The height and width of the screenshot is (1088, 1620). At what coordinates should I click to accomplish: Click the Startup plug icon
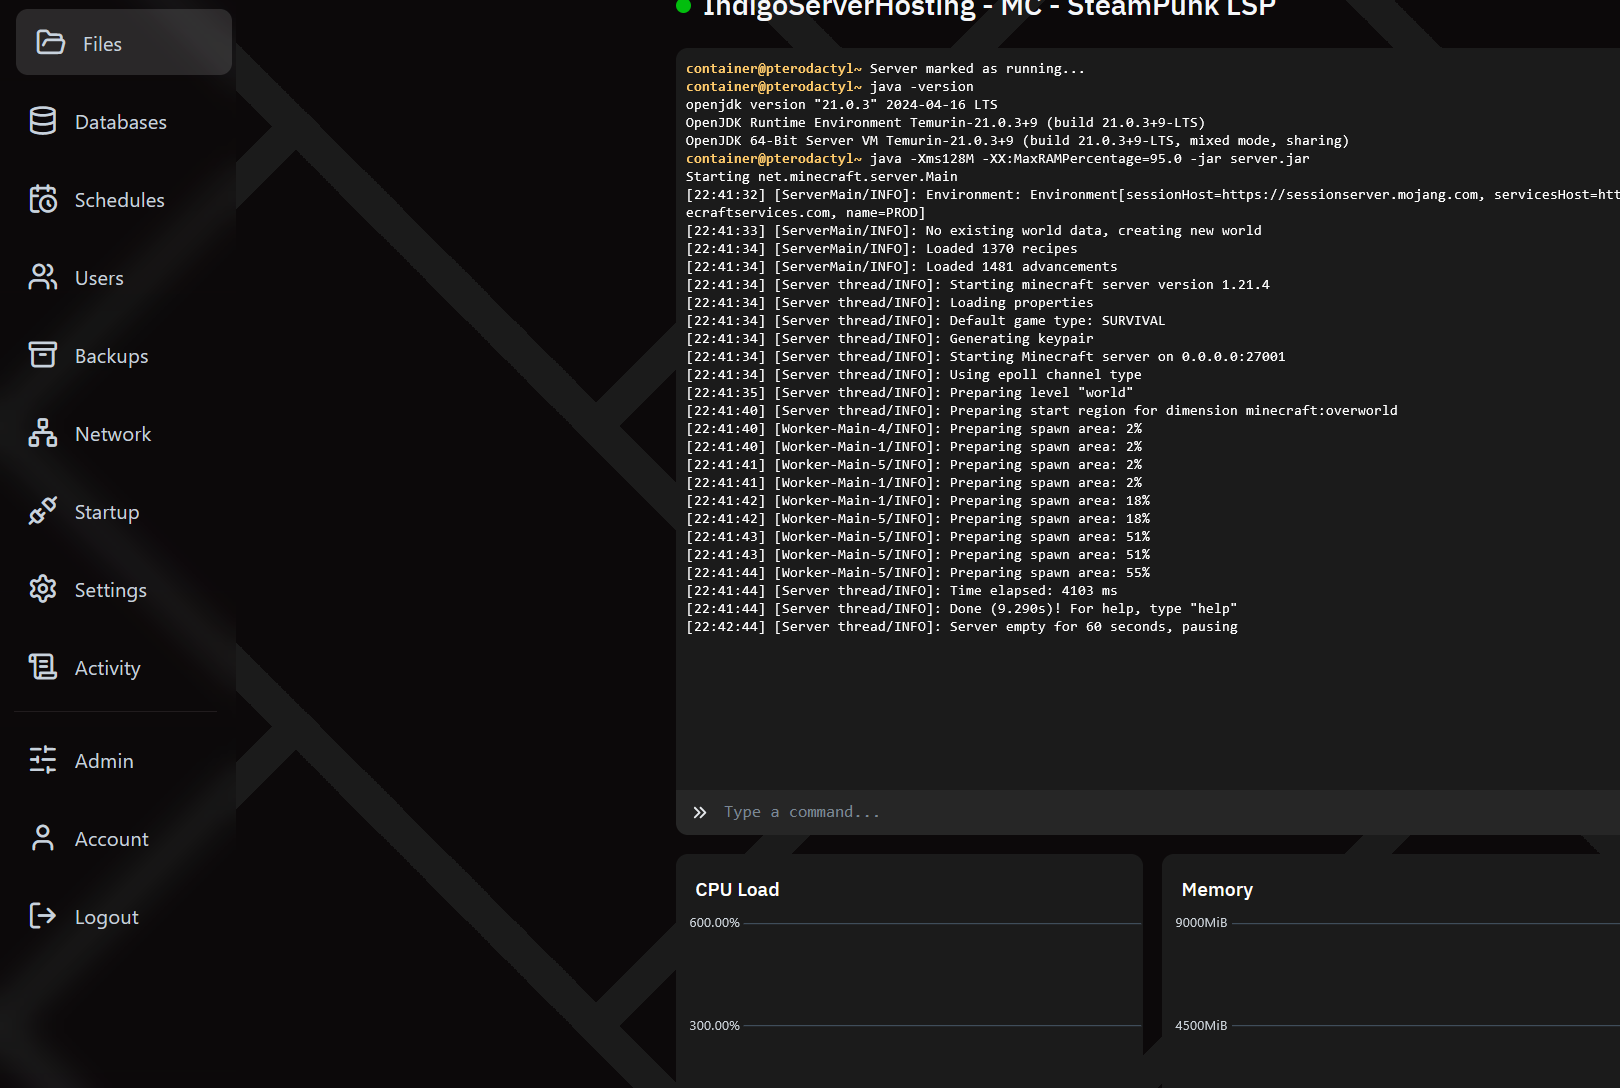[43, 511]
